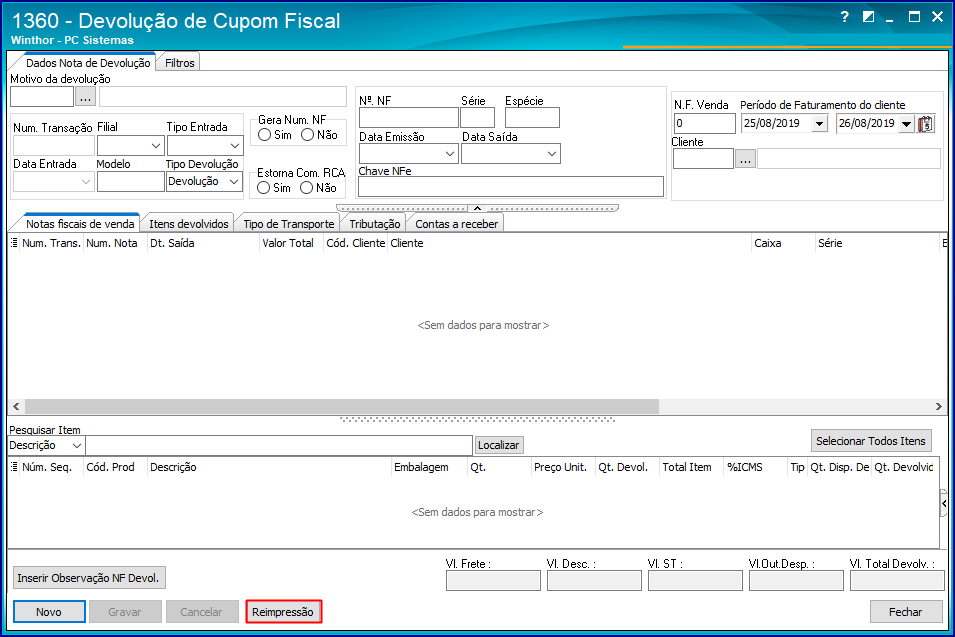
Task: Open the Pesquisar Item Descrição dropdown
Action: pyautogui.click(x=77, y=446)
